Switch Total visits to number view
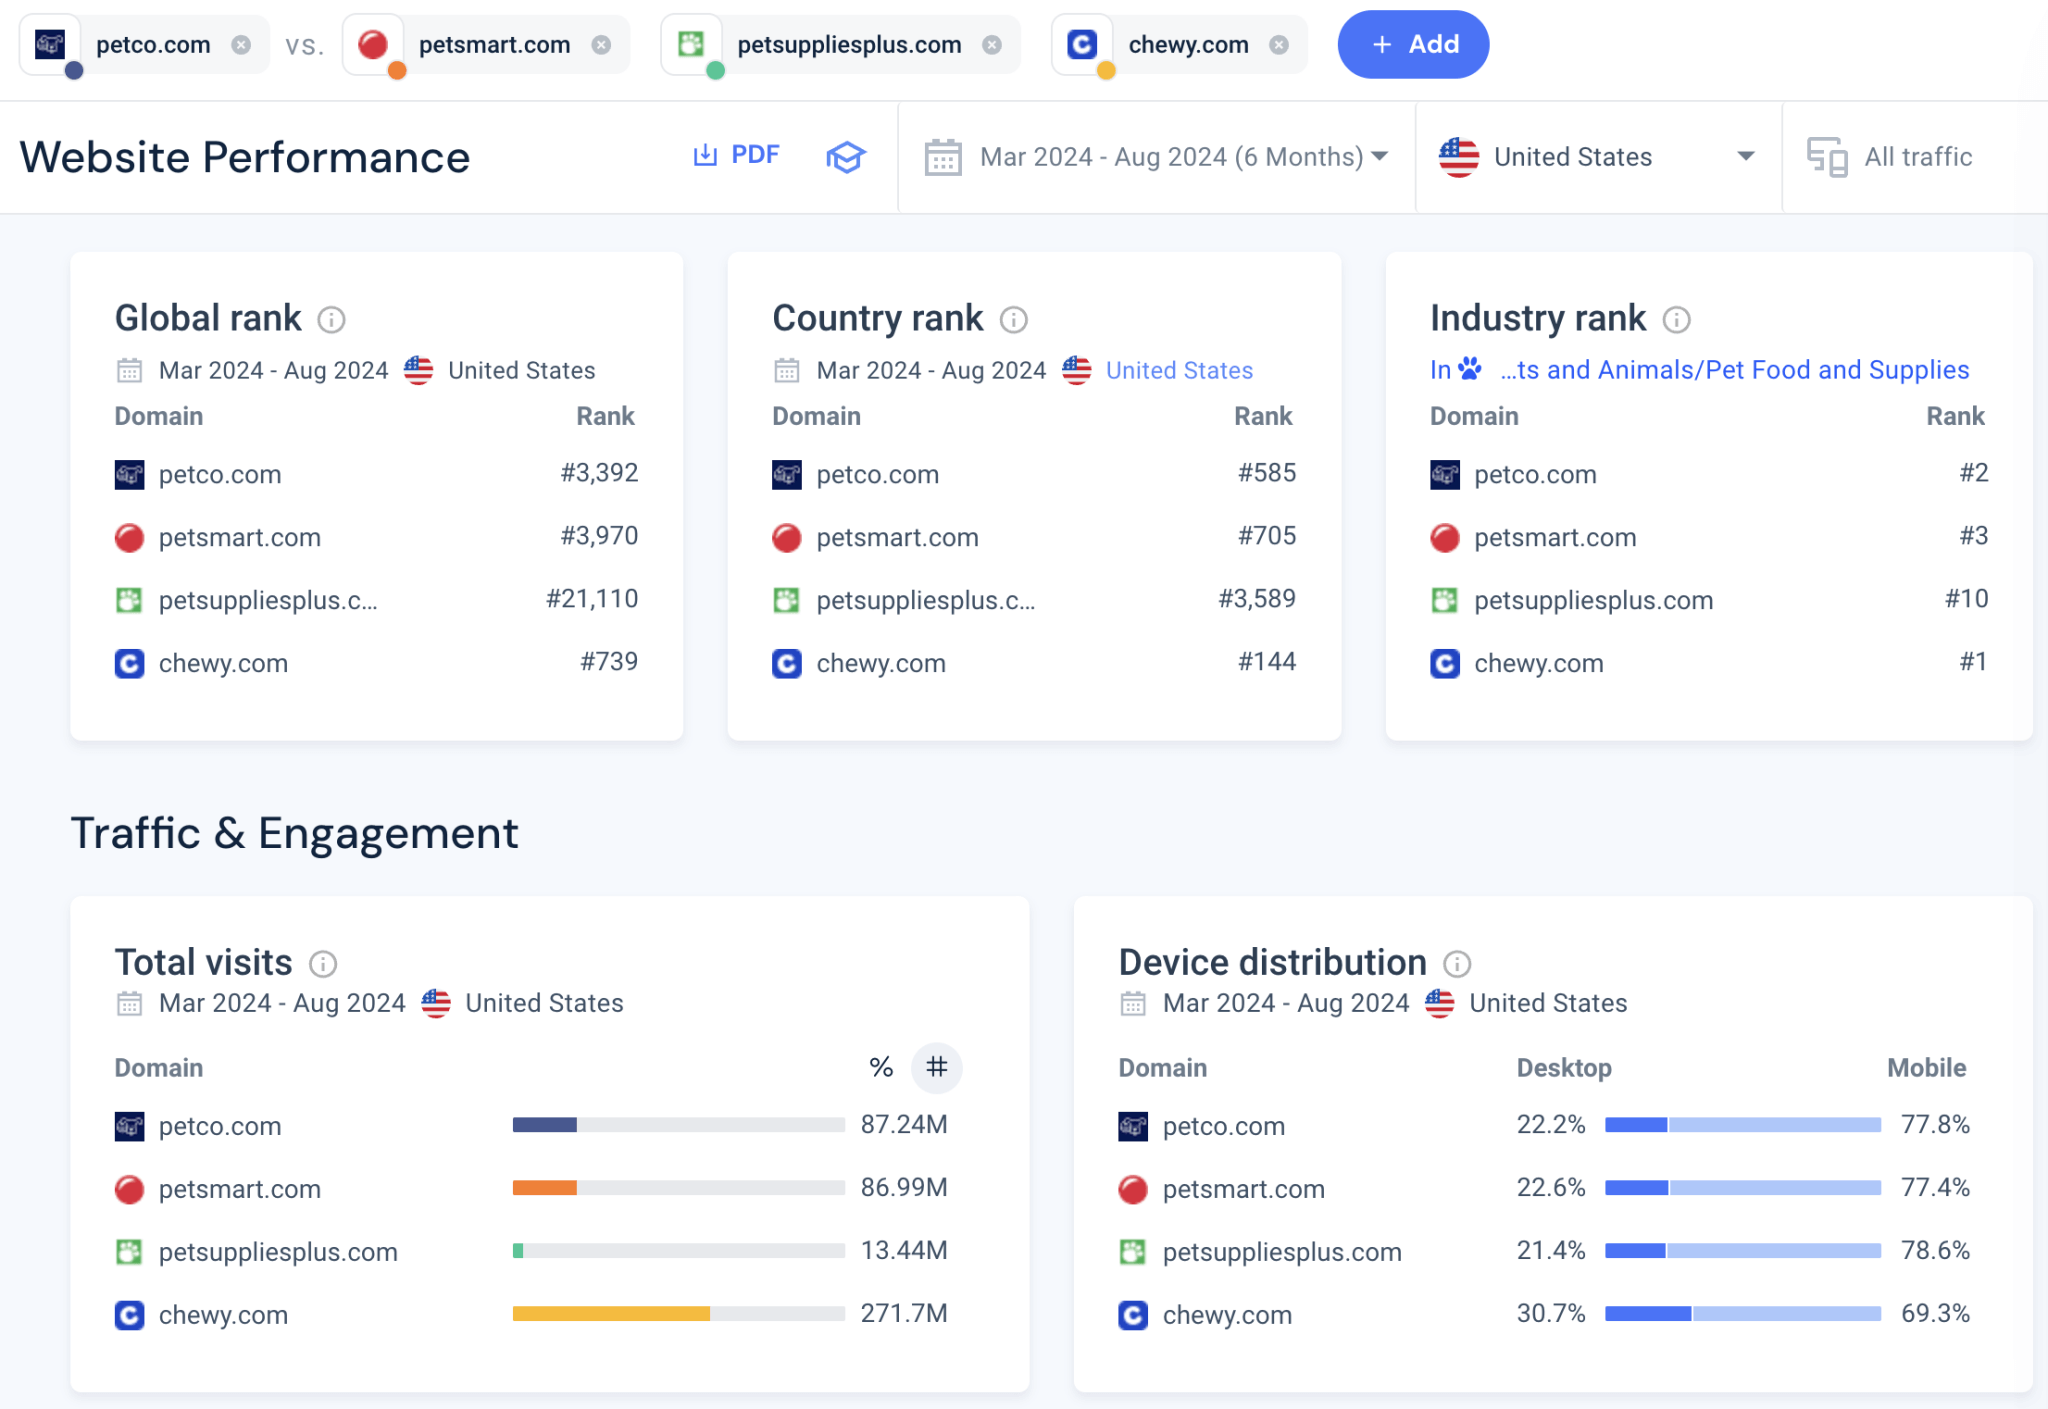Image resolution: width=2048 pixels, height=1409 pixels. point(937,1068)
